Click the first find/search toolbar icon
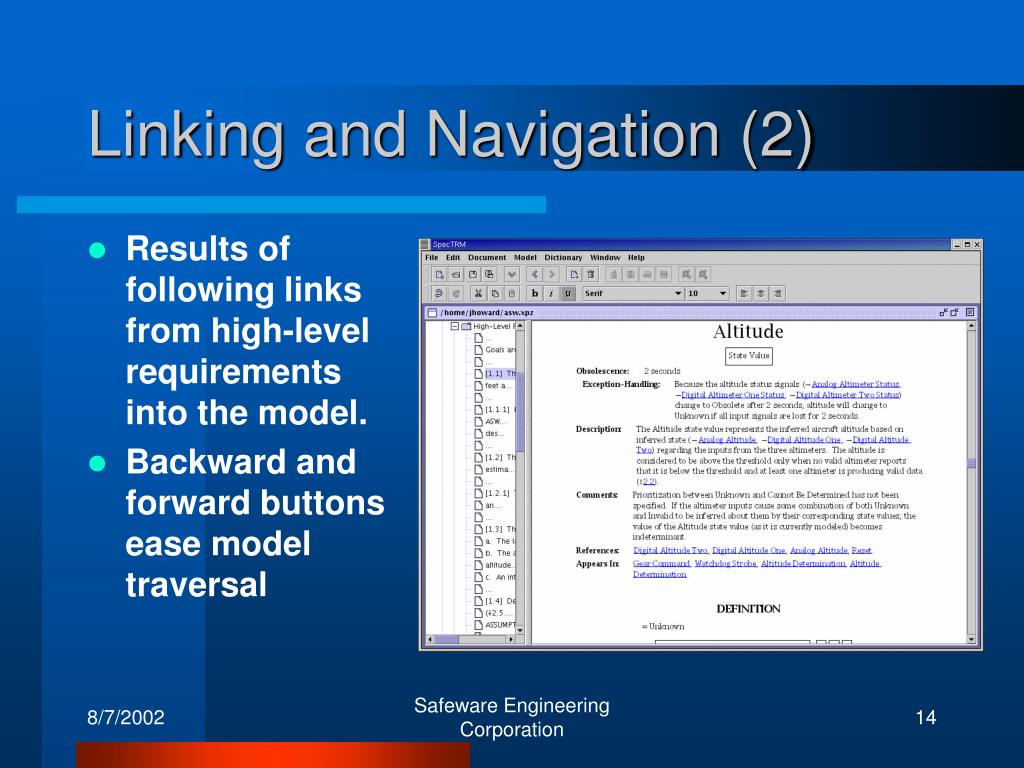 coord(686,275)
